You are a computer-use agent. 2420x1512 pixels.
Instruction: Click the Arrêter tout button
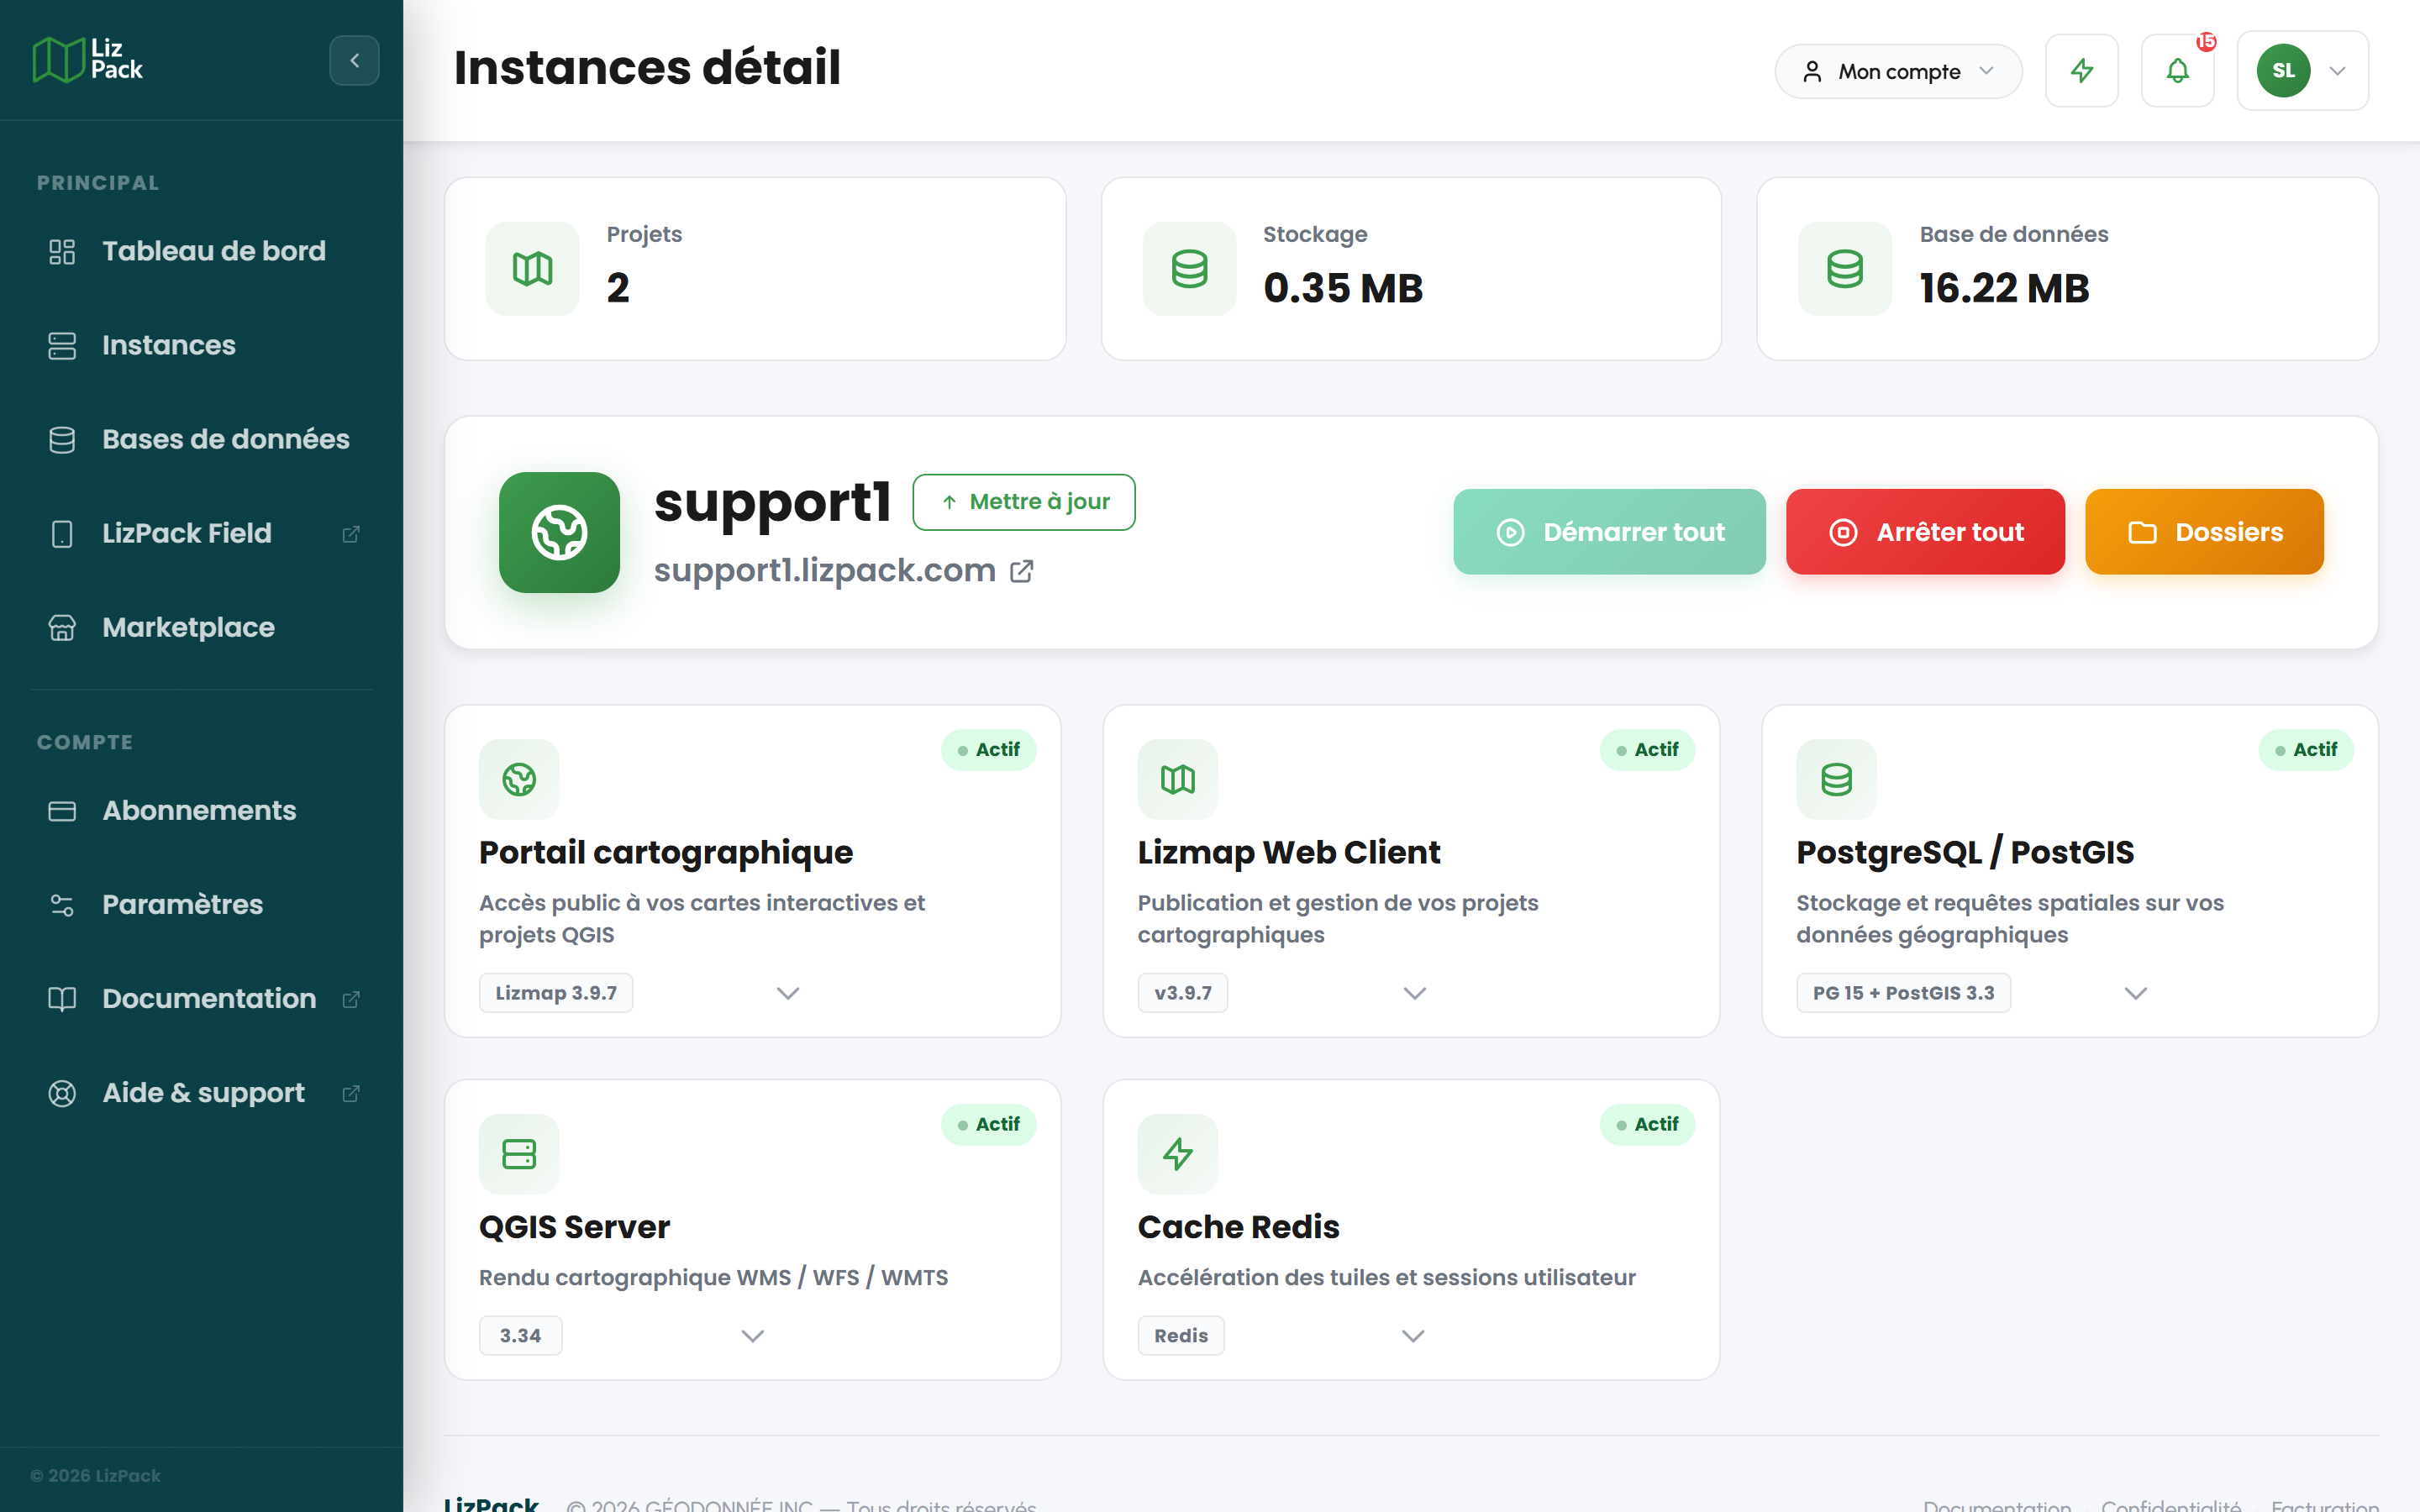1925,532
